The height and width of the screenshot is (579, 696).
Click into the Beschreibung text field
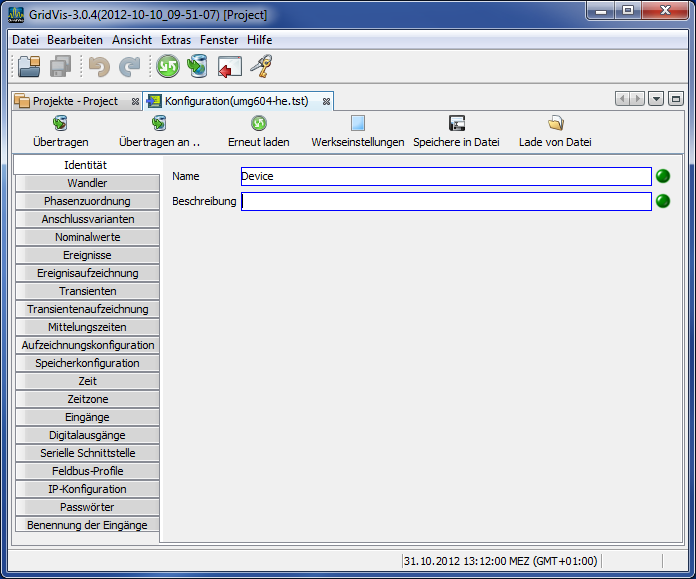(x=446, y=201)
